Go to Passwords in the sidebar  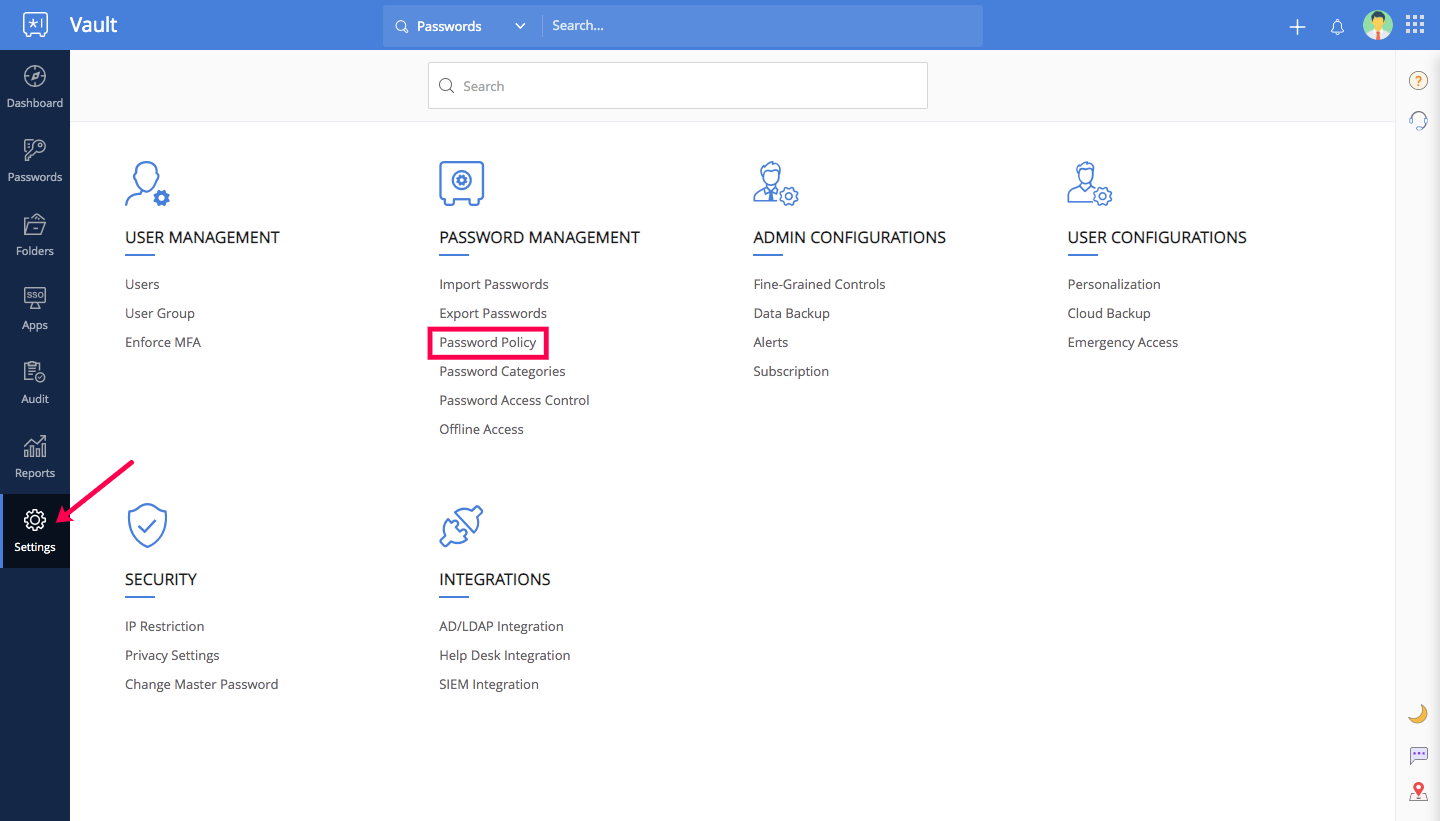(x=35, y=161)
